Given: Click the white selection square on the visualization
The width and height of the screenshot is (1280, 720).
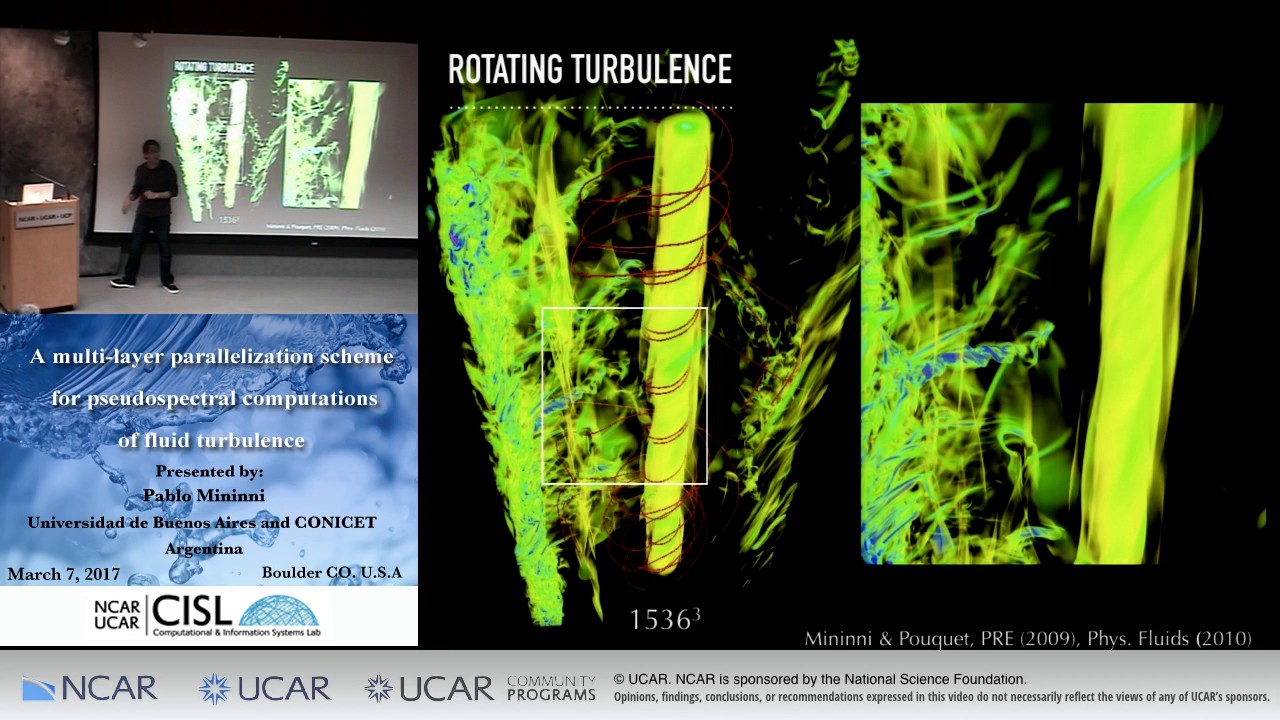Looking at the screenshot, I should point(625,396).
